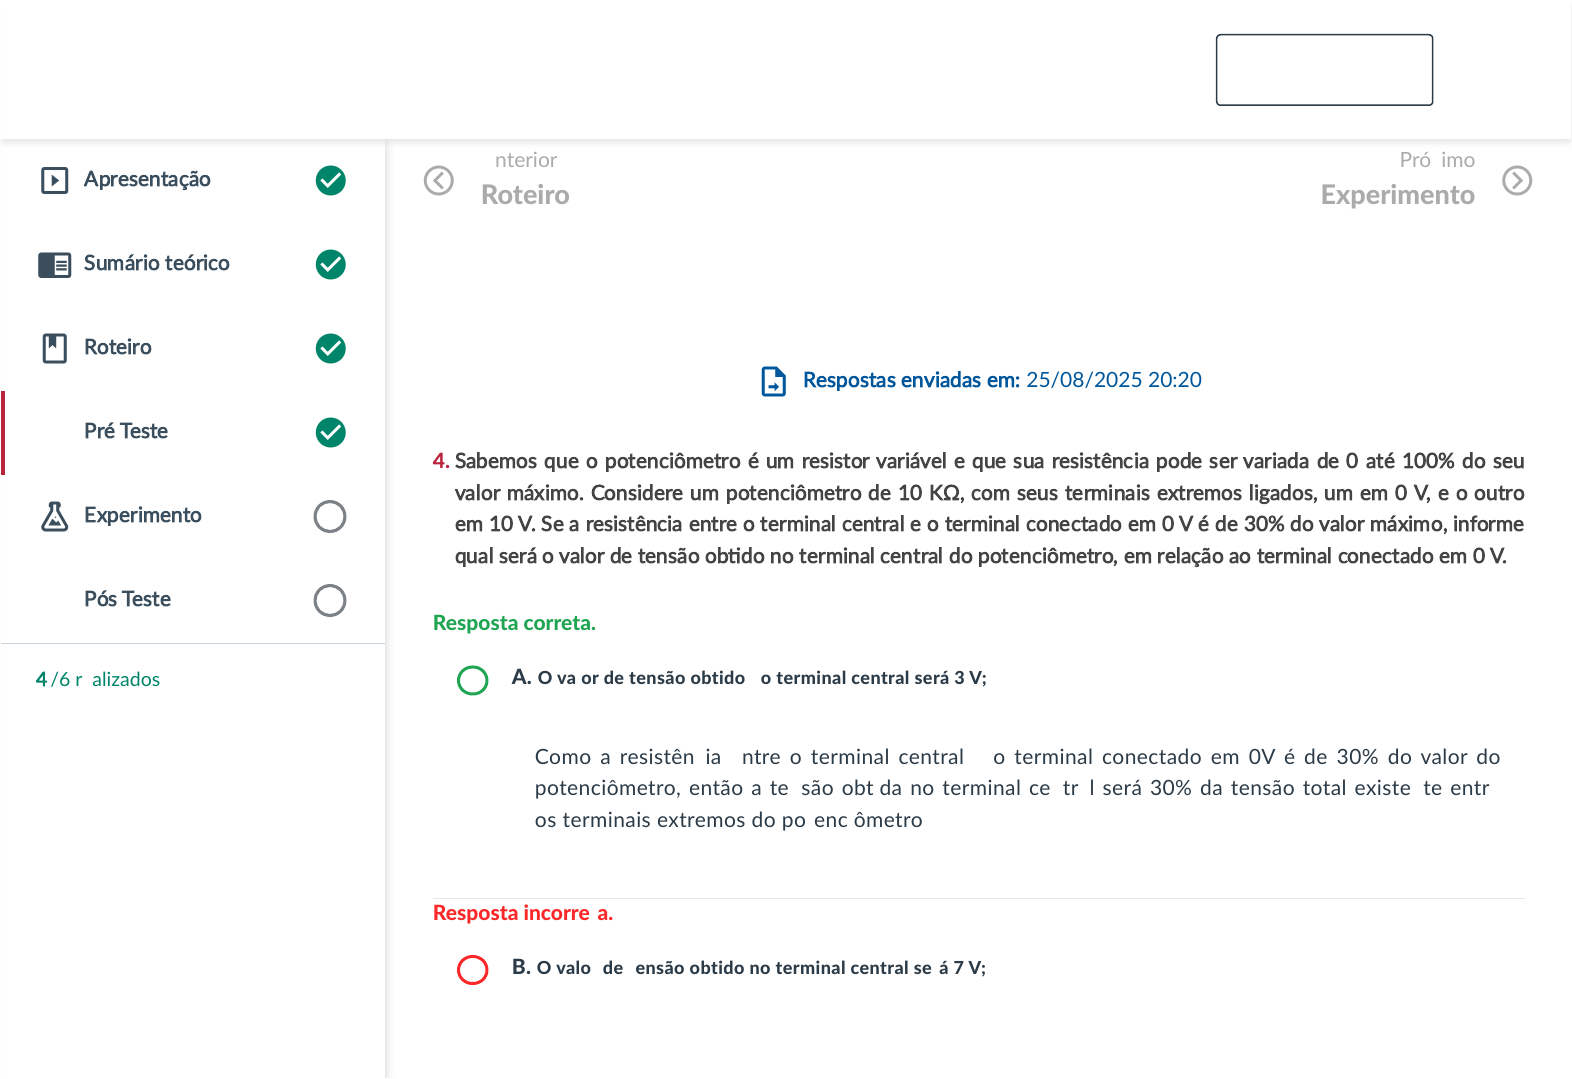Image resolution: width=1572 pixels, height=1079 pixels.
Task: Open the Pós Teste menu item
Action: click(x=127, y=599)
